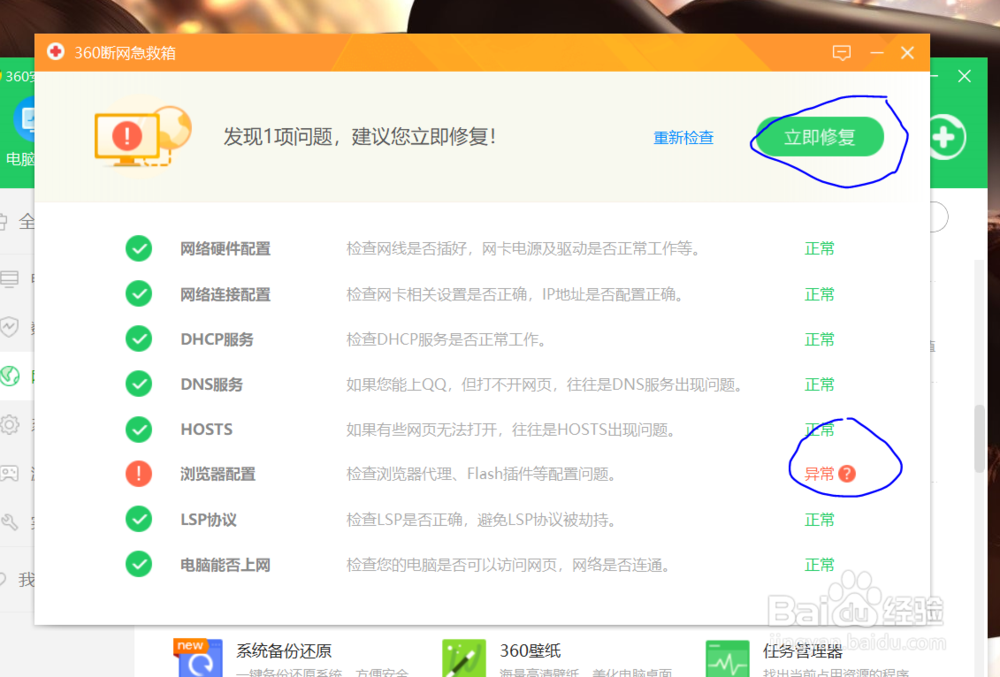1000x677 pixels.
Task: Click description about 浏览器代理 and Flash插件
Action: point(481,474)
